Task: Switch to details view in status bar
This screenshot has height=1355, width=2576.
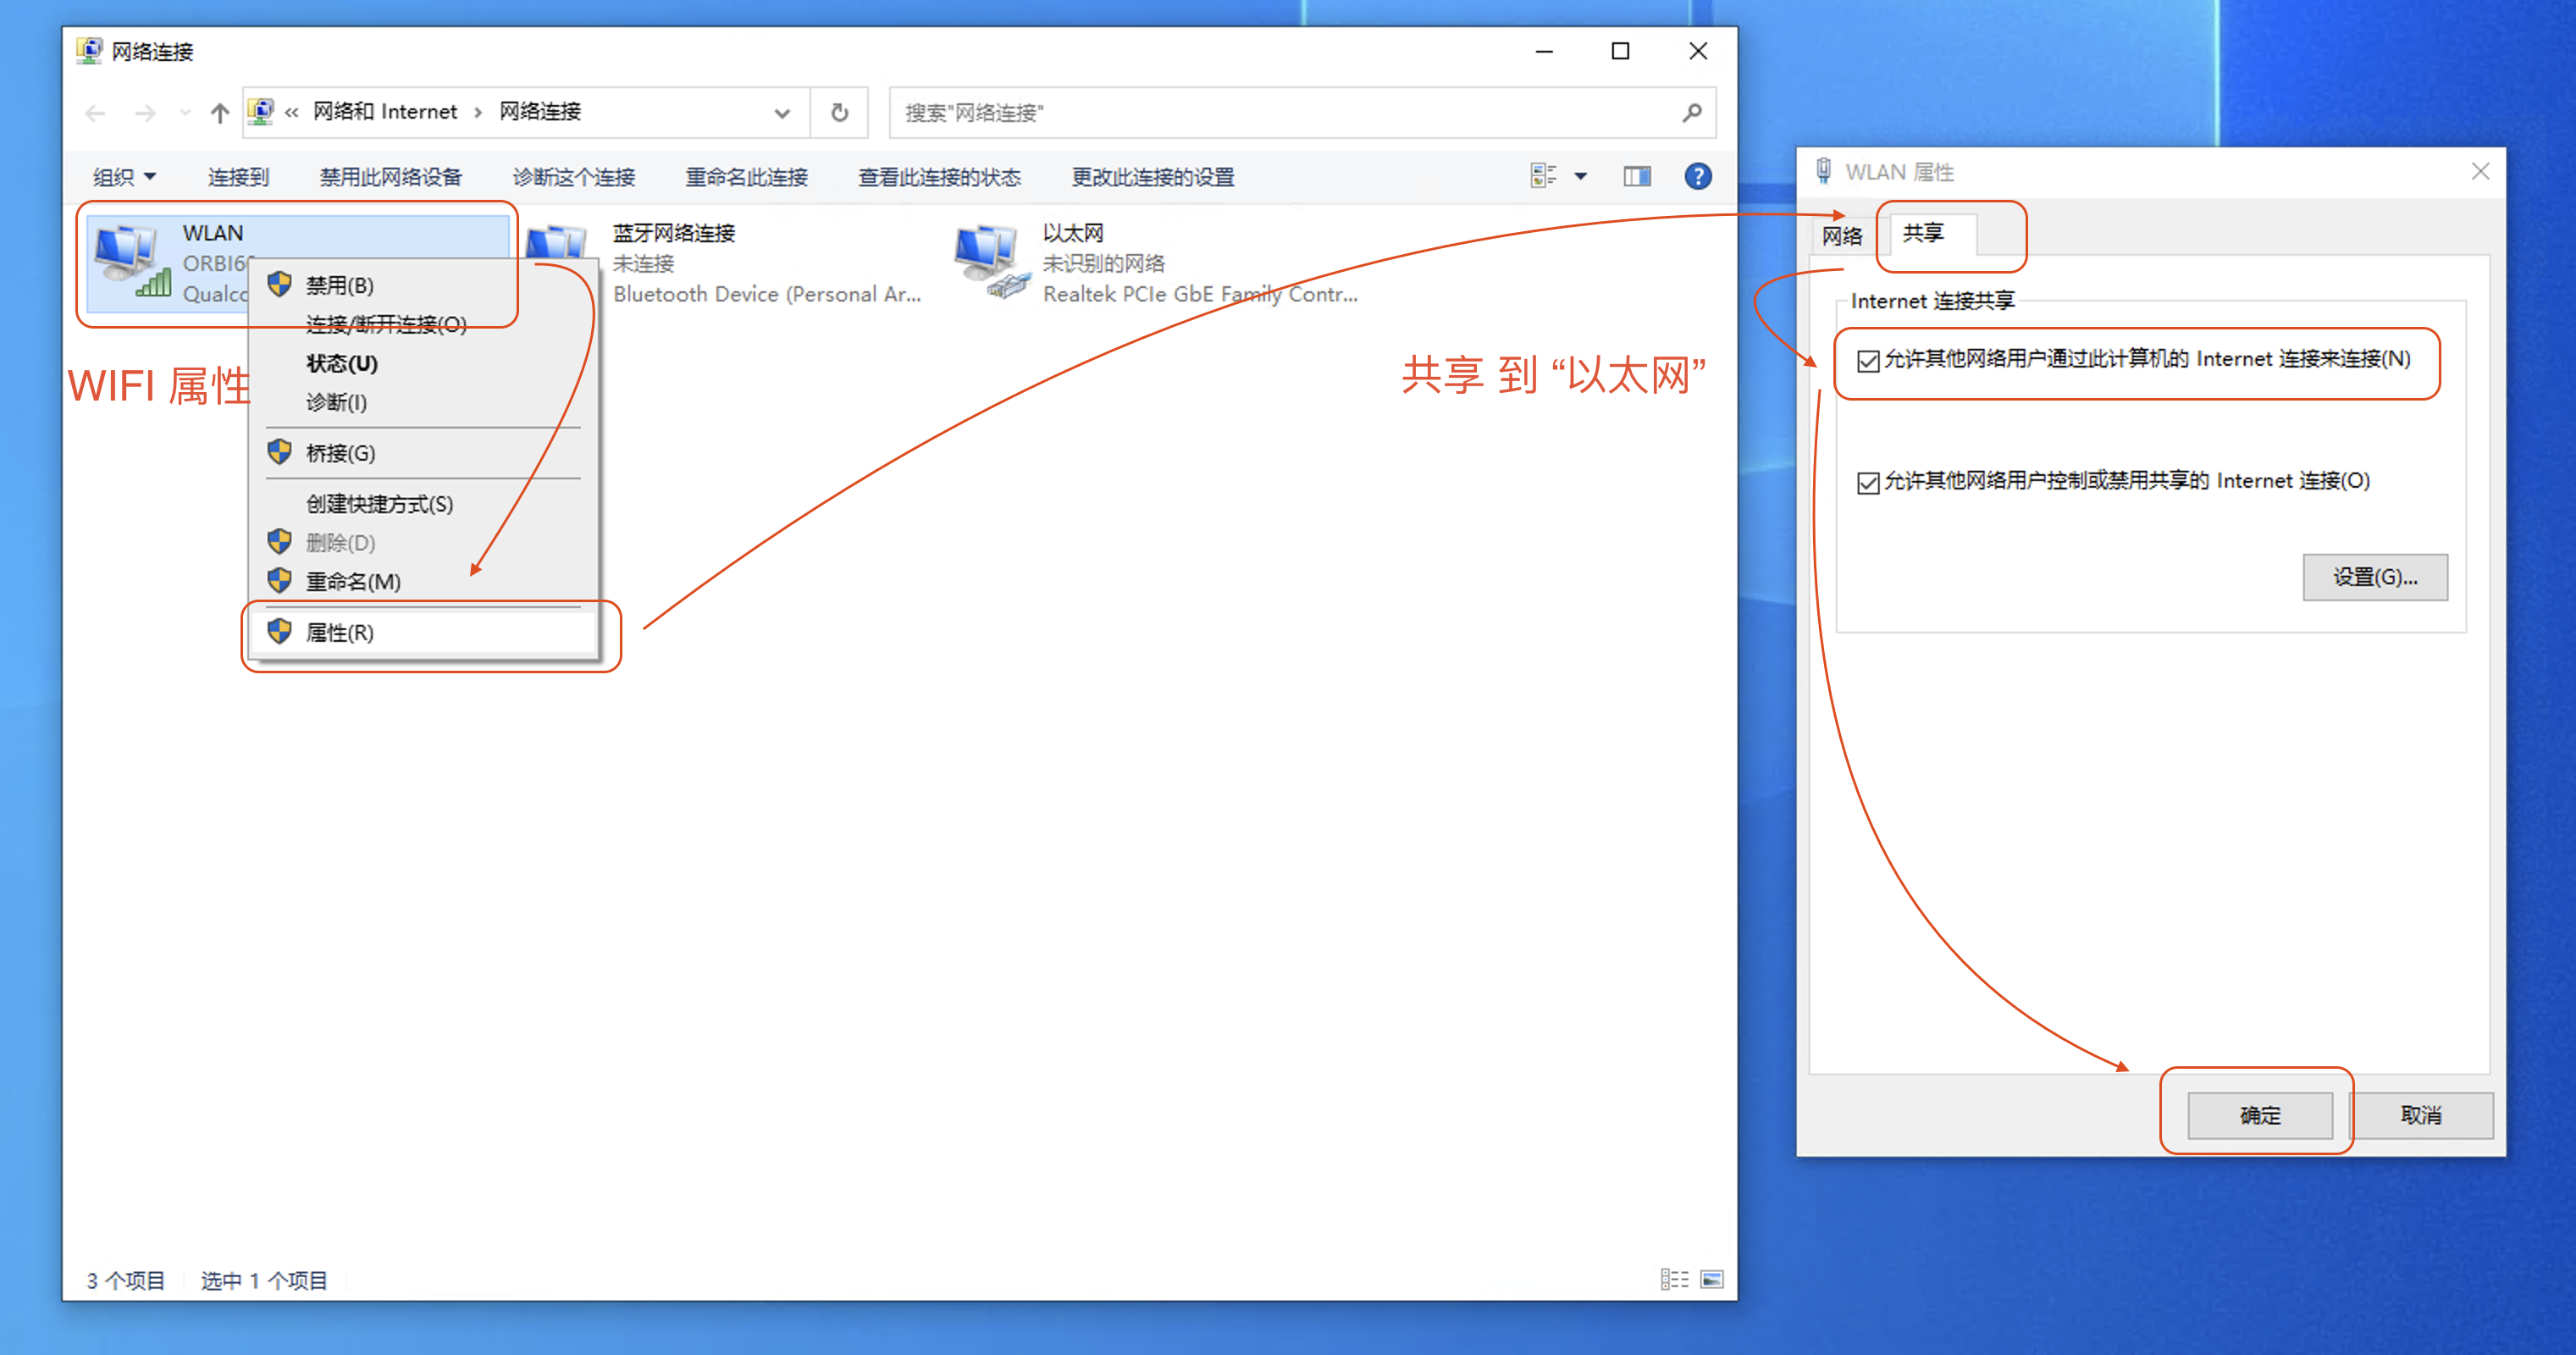Action: pos(1674,1279)
